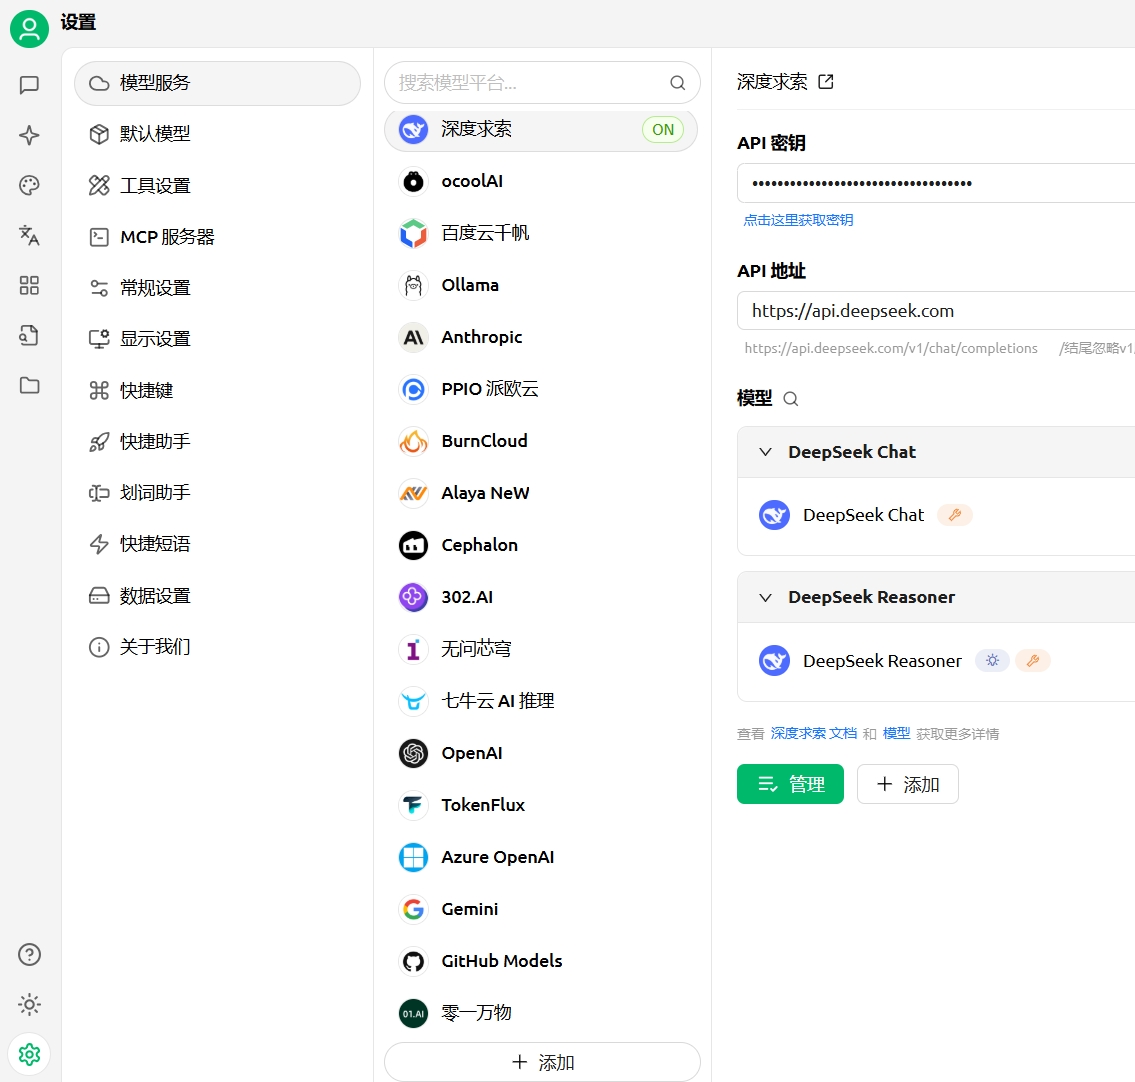
Task: Click the ON badge on 深度求索
Action: pyautogui.click(x=663, y=130)
